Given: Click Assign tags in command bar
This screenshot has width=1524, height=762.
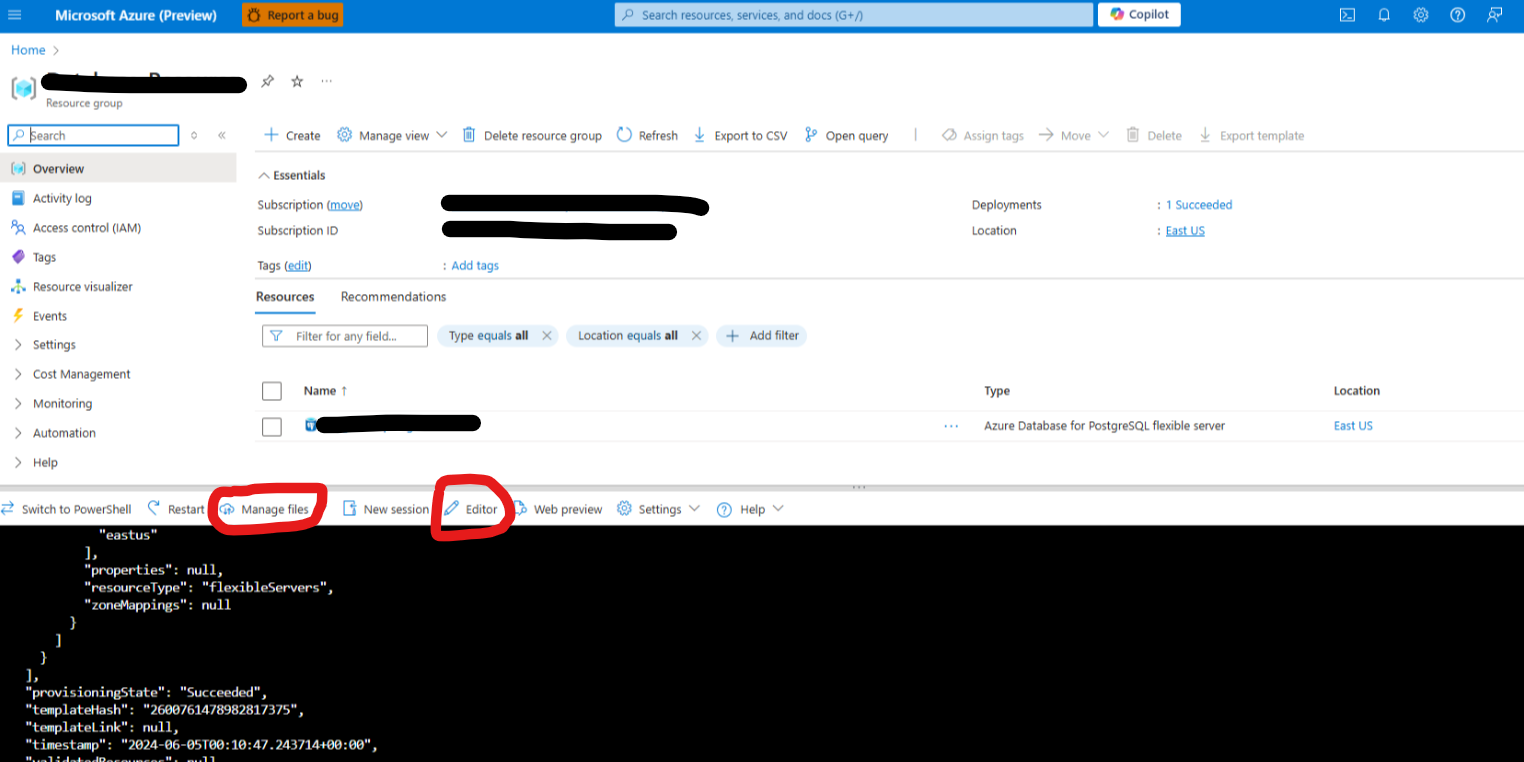Looking at the screenshot, I should point(983,135).
